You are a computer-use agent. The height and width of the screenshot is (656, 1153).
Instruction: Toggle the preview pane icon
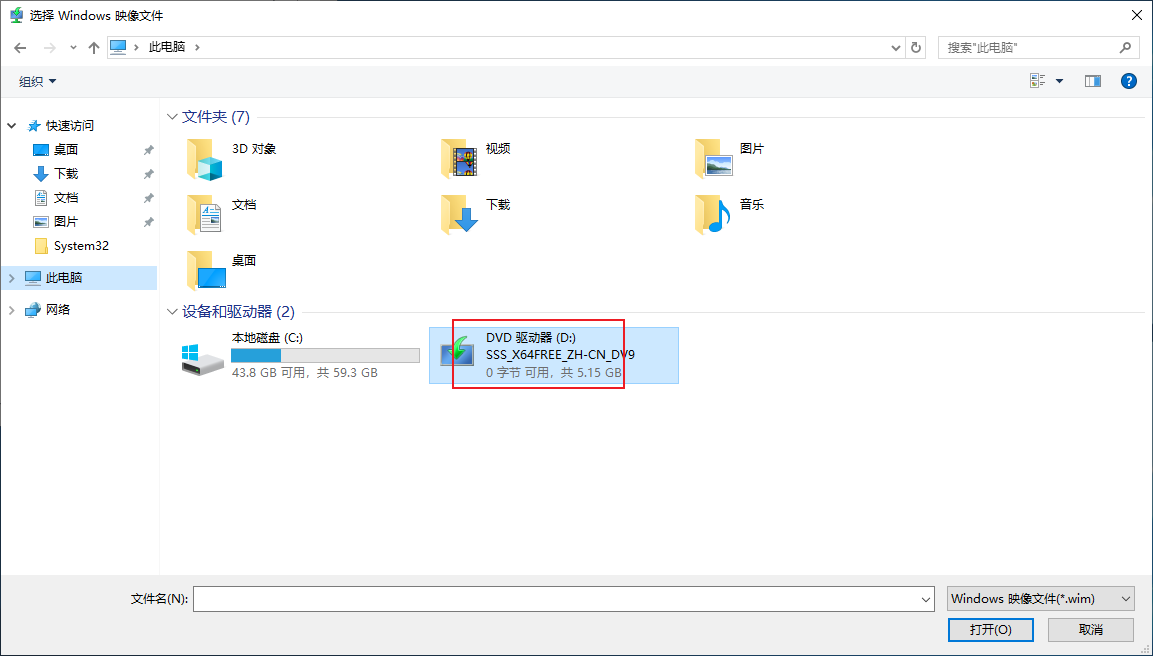pyautogui.click(x=1093, y=81)
